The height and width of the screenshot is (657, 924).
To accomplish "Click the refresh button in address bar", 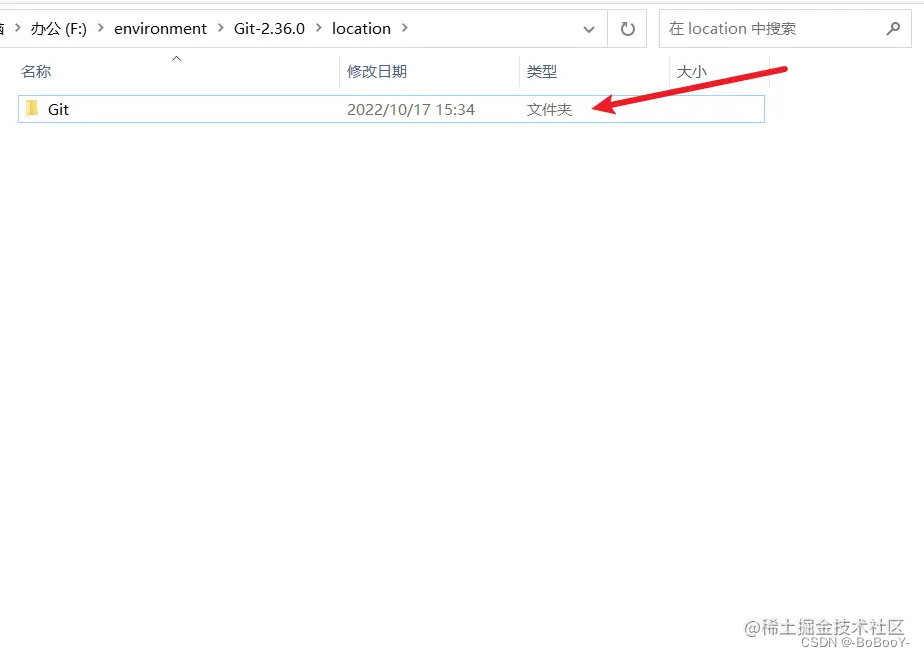I will click(628, 28).
